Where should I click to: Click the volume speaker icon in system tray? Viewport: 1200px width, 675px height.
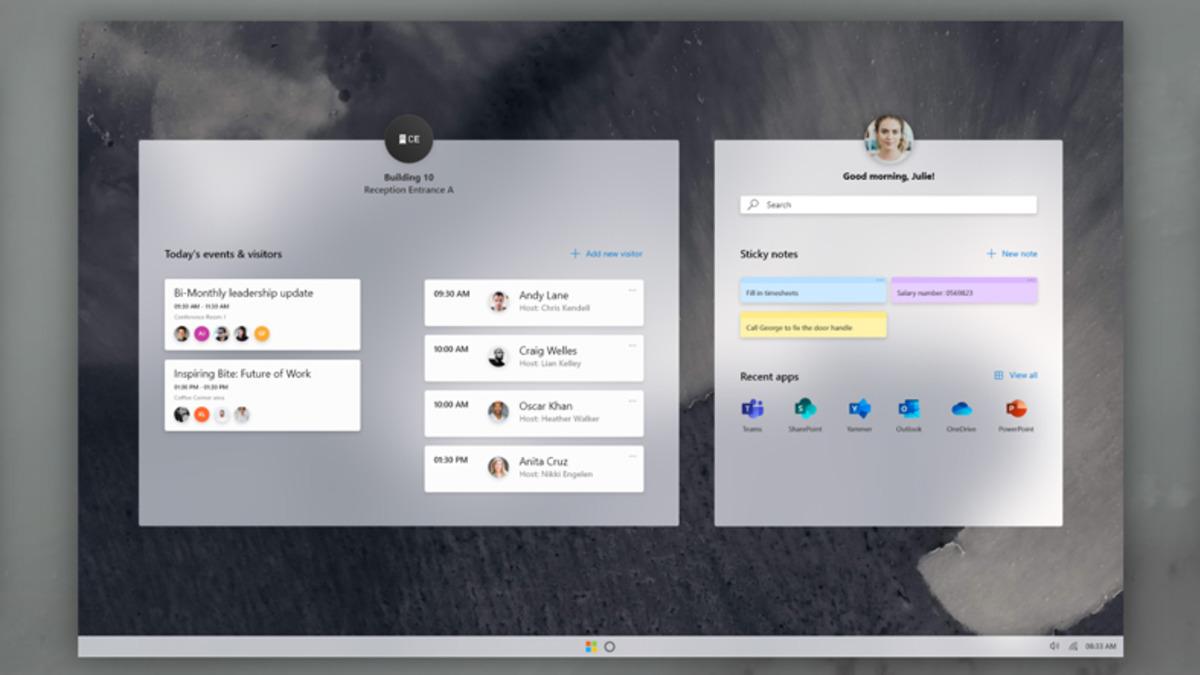1053,647
